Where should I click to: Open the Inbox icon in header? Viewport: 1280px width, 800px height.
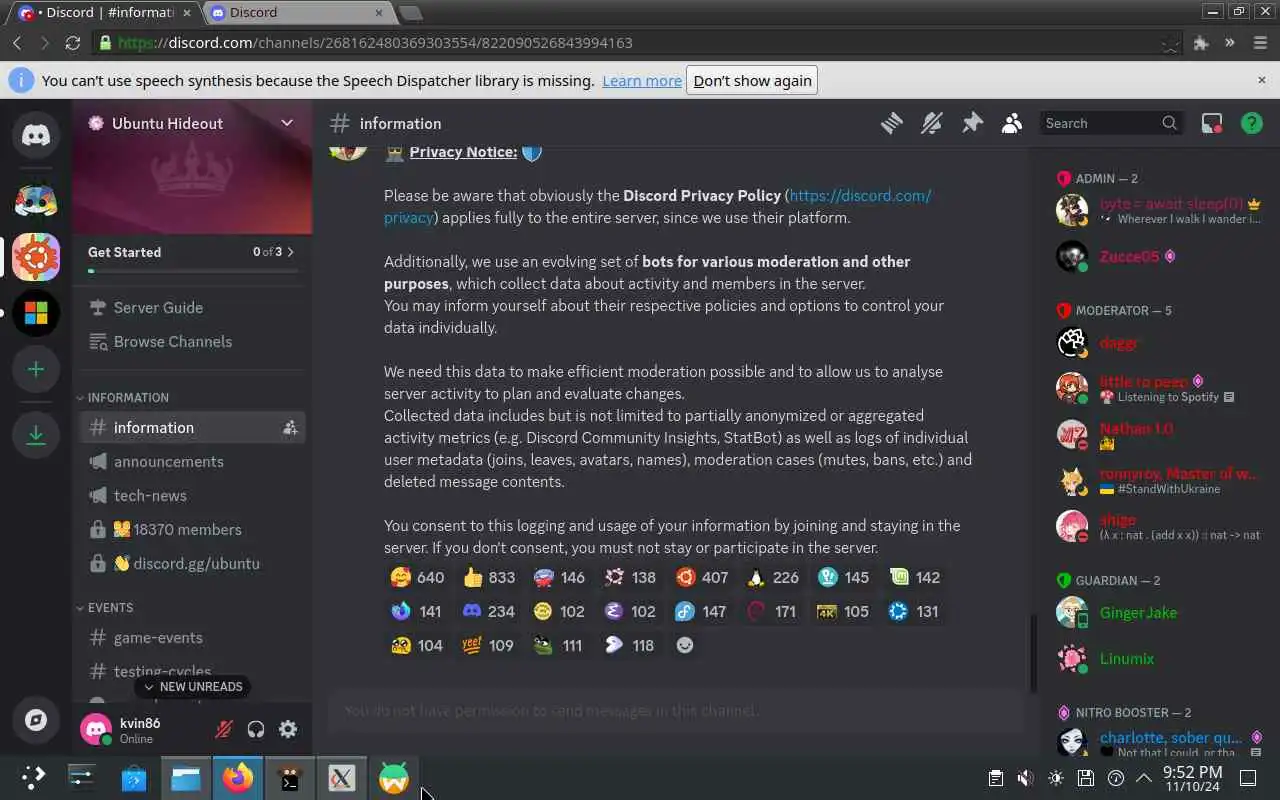(x=1211, y=123)
